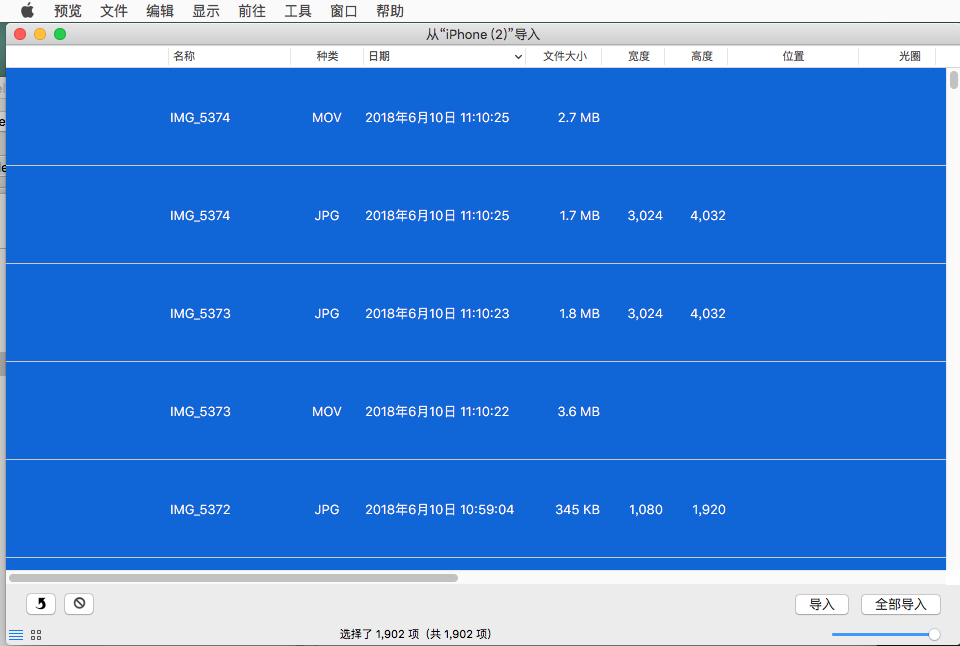
Task: Click the 1,080 width value
Action: tap(646, 509)
